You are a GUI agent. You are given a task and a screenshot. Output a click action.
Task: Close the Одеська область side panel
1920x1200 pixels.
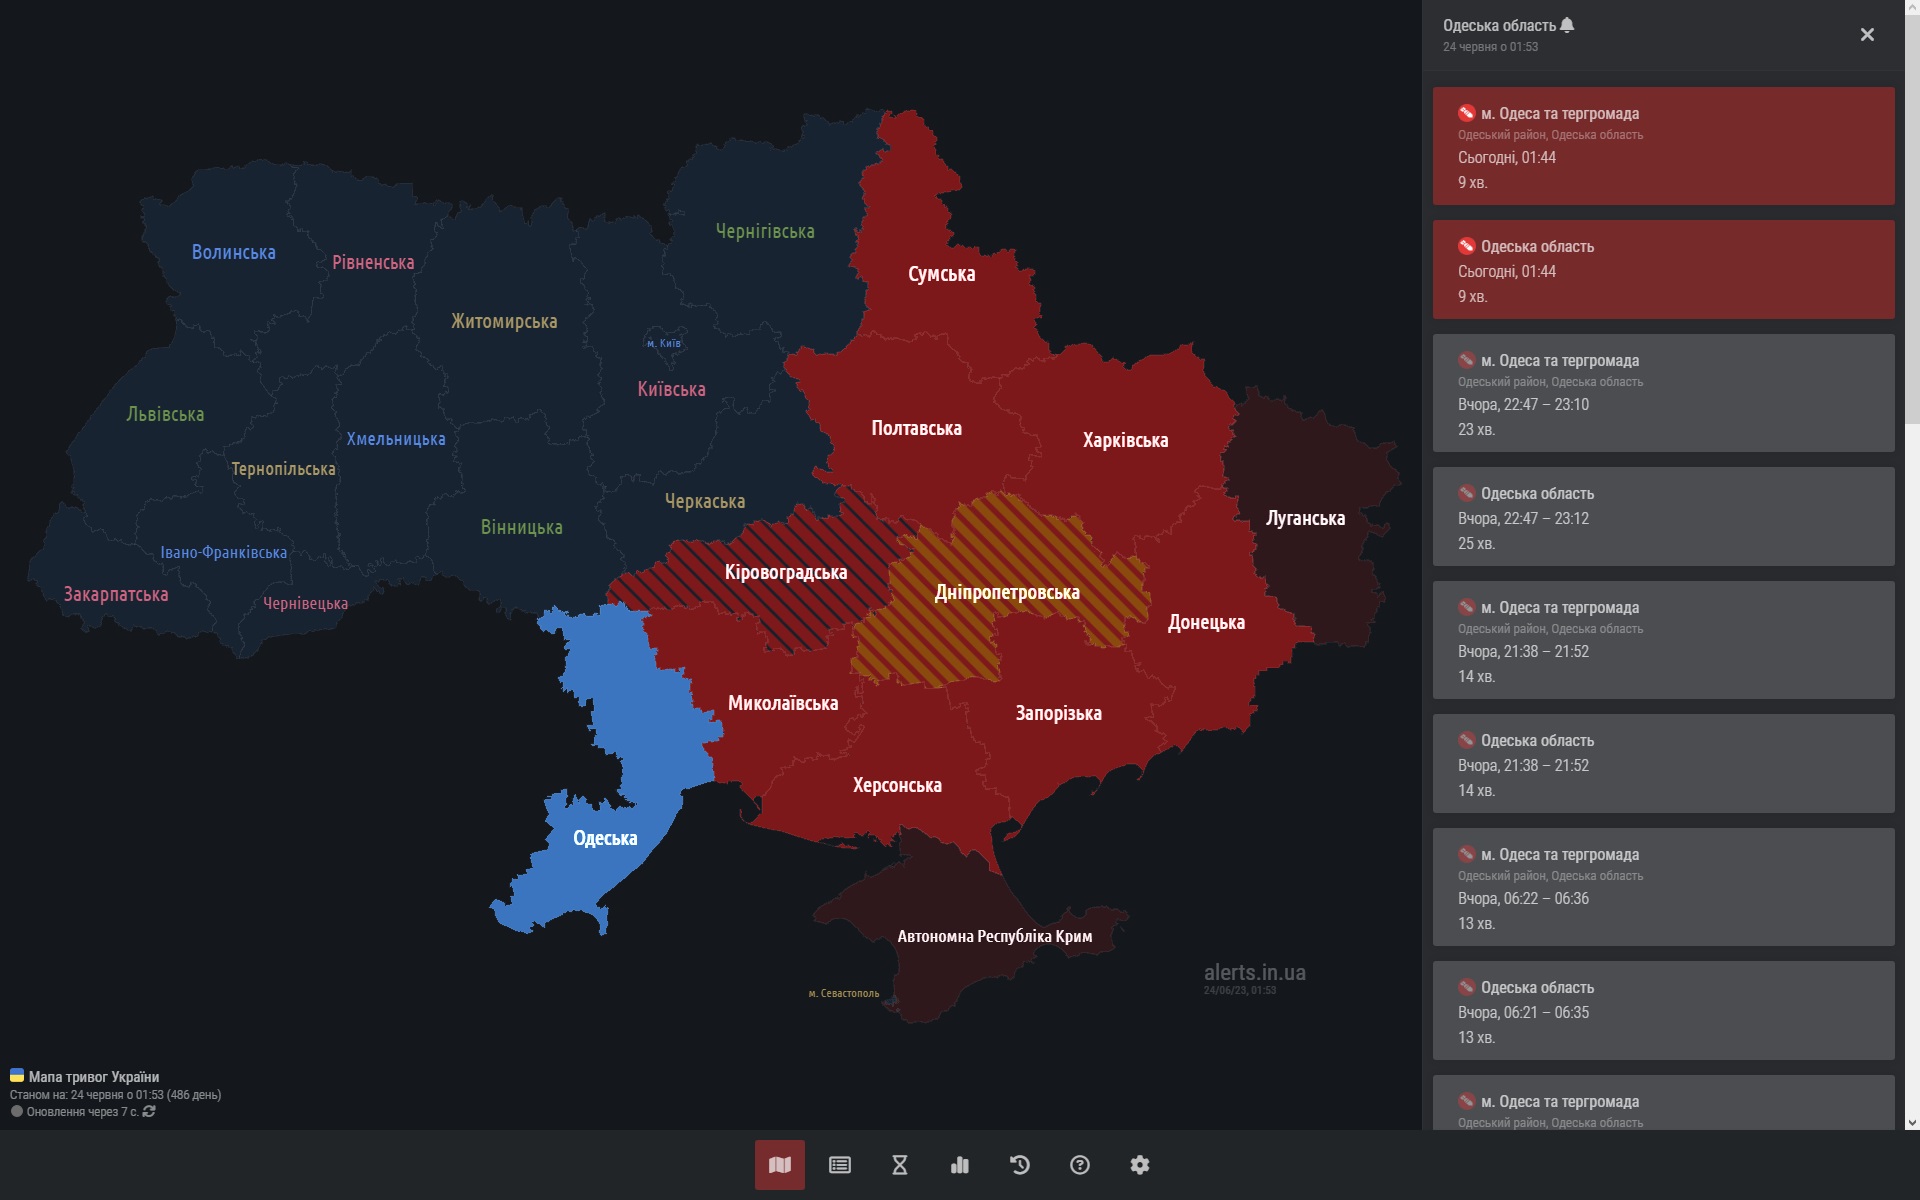[x=1867, y=35]
